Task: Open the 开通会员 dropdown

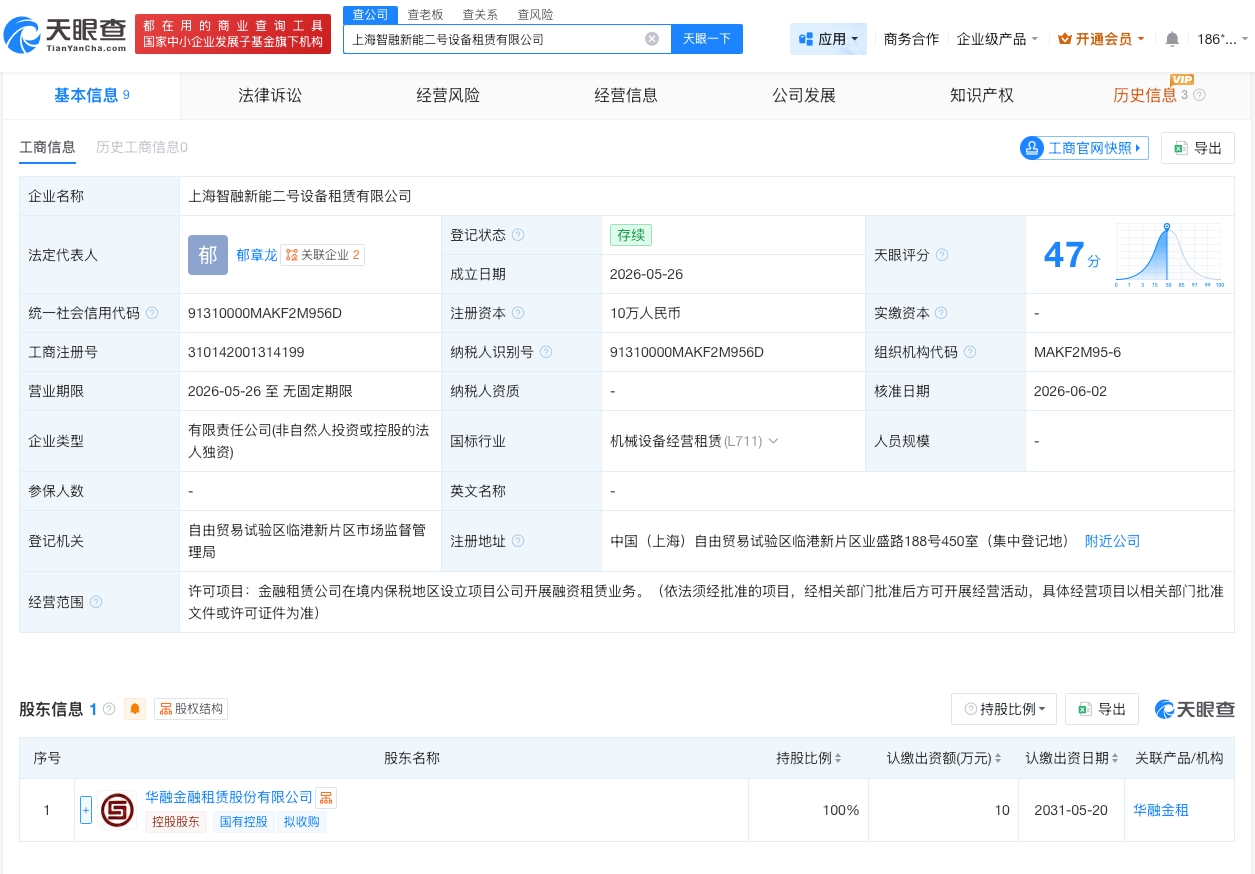Action: [1101, 39]
